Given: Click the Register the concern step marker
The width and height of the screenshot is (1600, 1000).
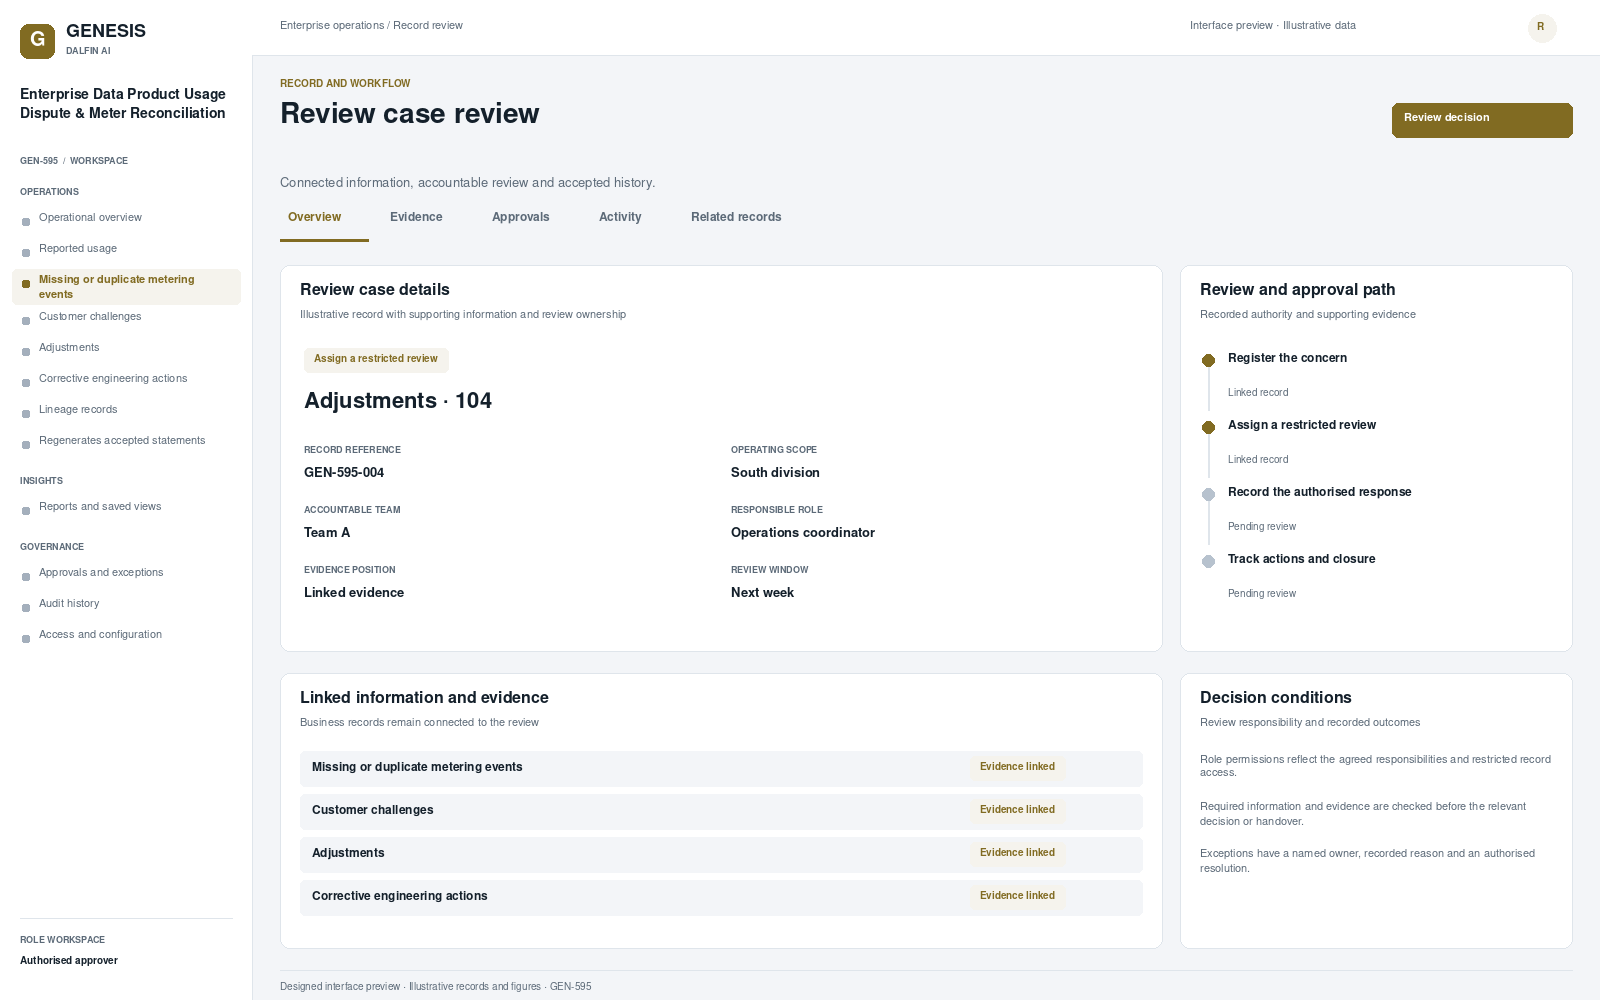Looking at the screenshot, I should (x=1208, y=360).
